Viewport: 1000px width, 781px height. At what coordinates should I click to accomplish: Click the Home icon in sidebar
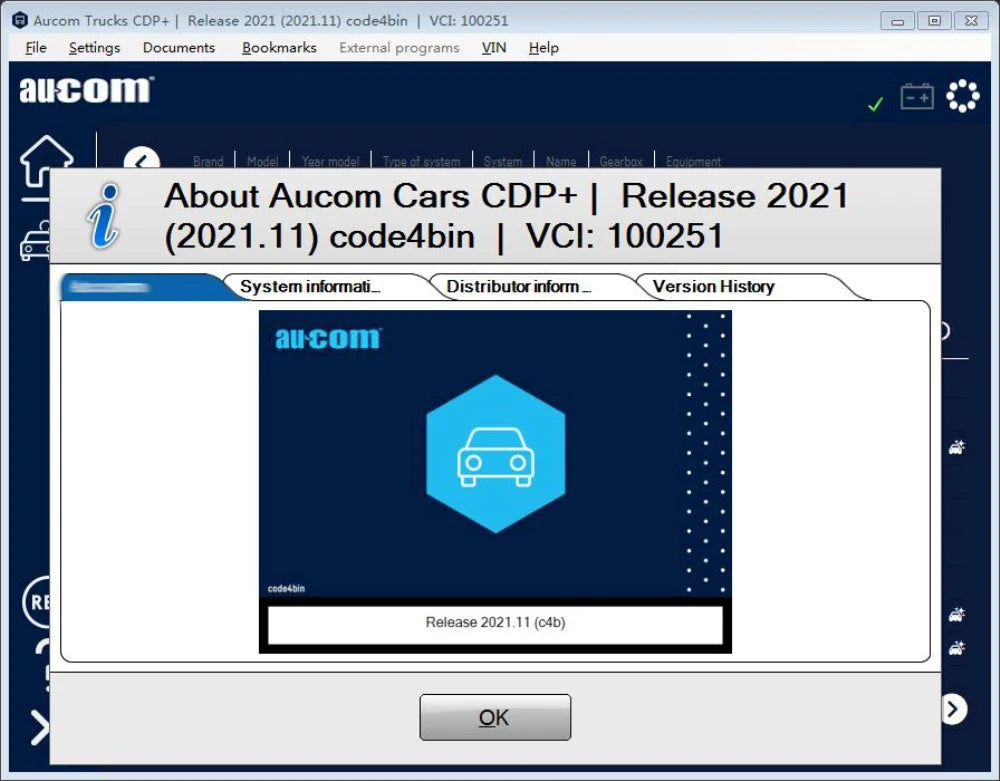pyautogui.click(x=46, y=159)
